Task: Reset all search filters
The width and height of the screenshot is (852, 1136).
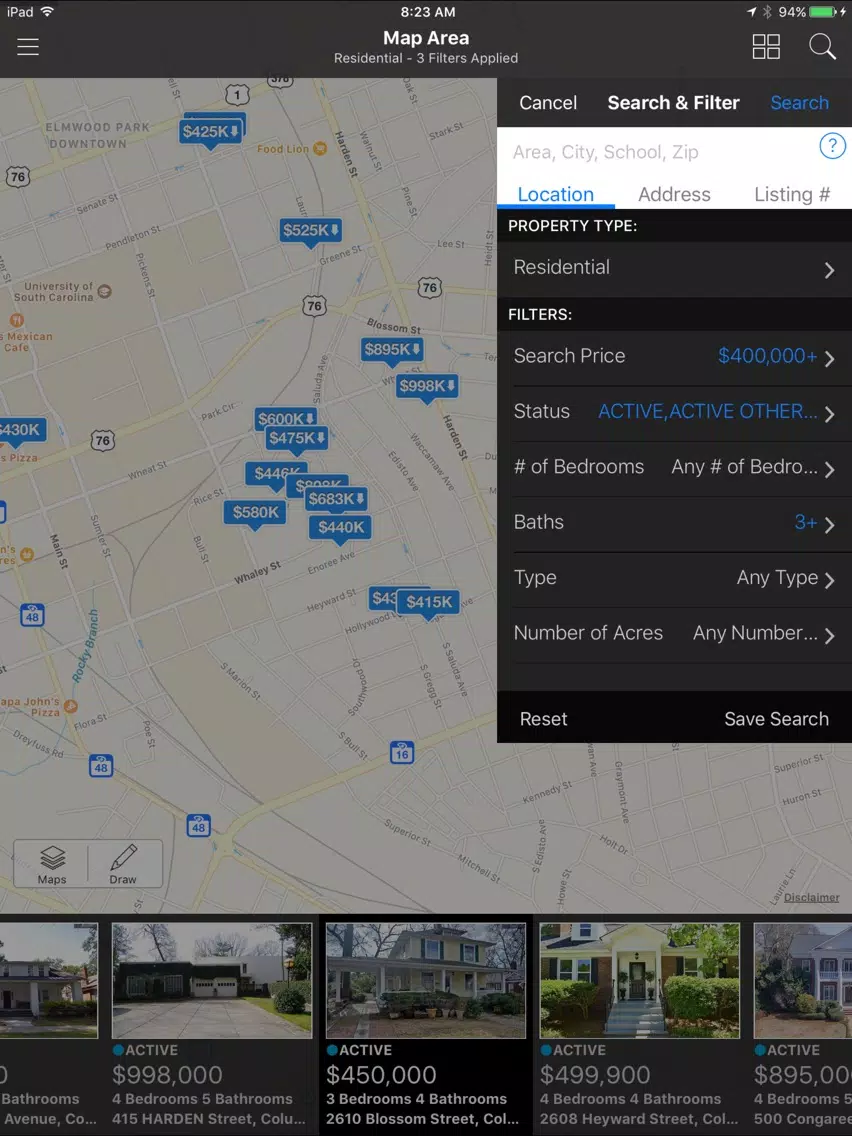Action: (x=543, y=719)
